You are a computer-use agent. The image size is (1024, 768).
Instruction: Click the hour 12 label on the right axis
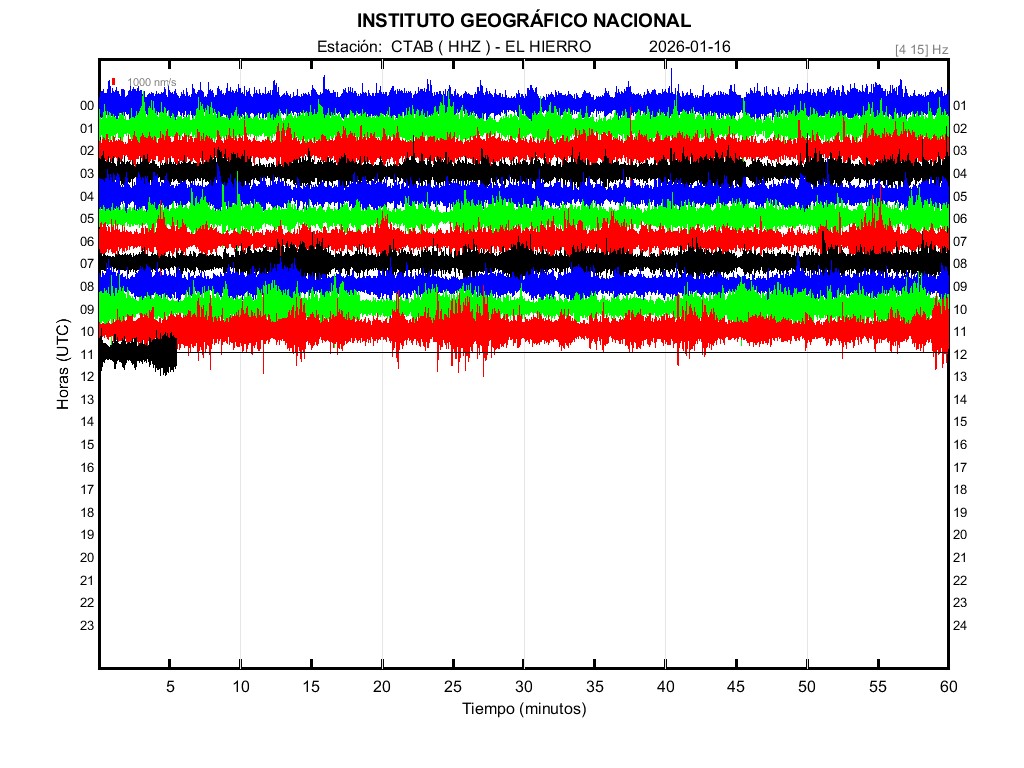click(x=960, y=354)
